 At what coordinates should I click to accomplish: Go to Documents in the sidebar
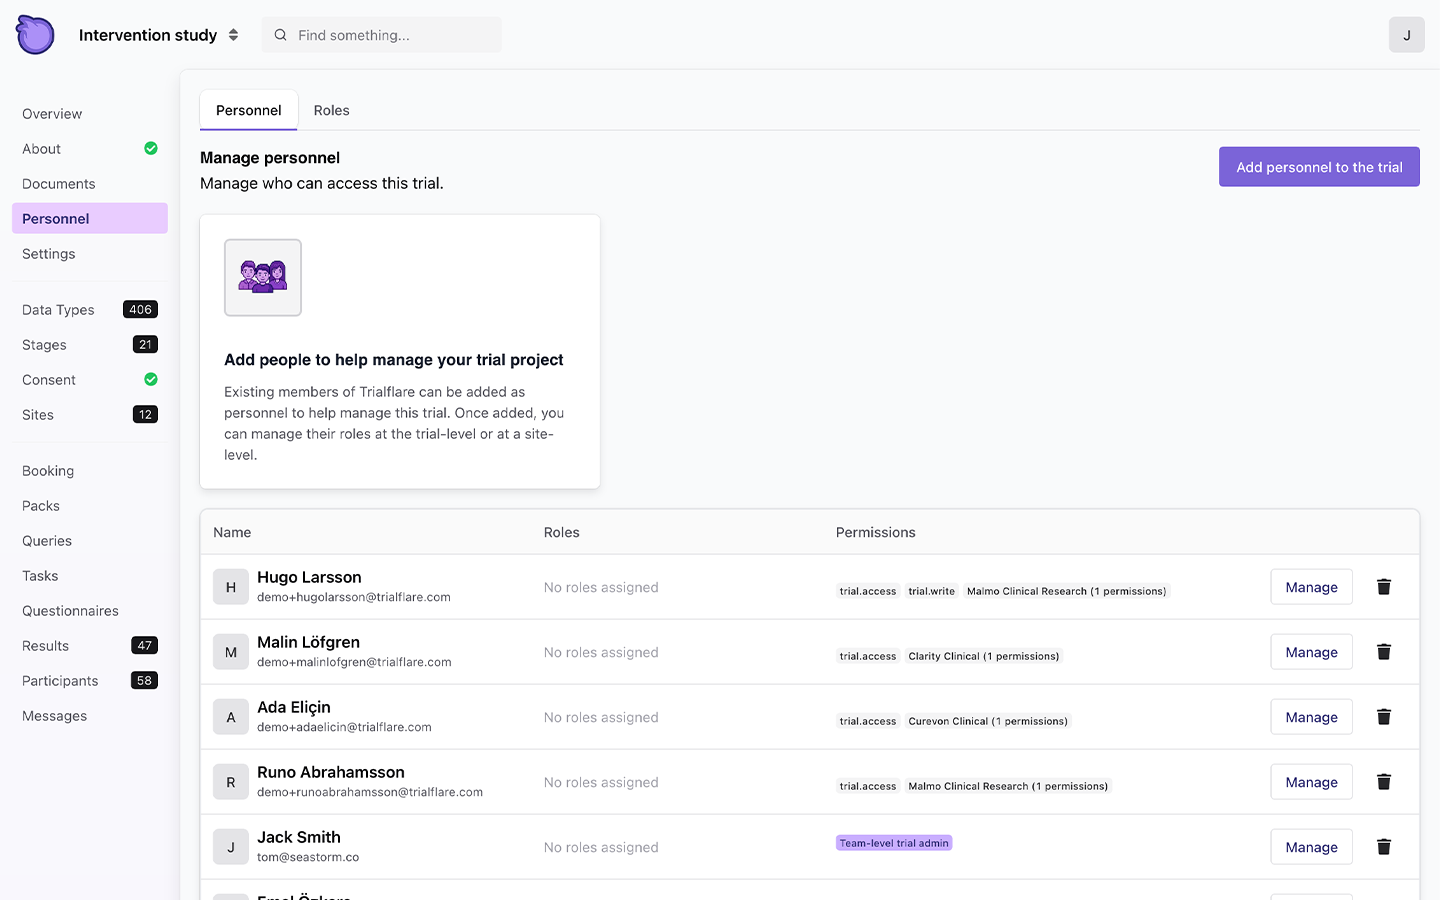tap(90, 184)
